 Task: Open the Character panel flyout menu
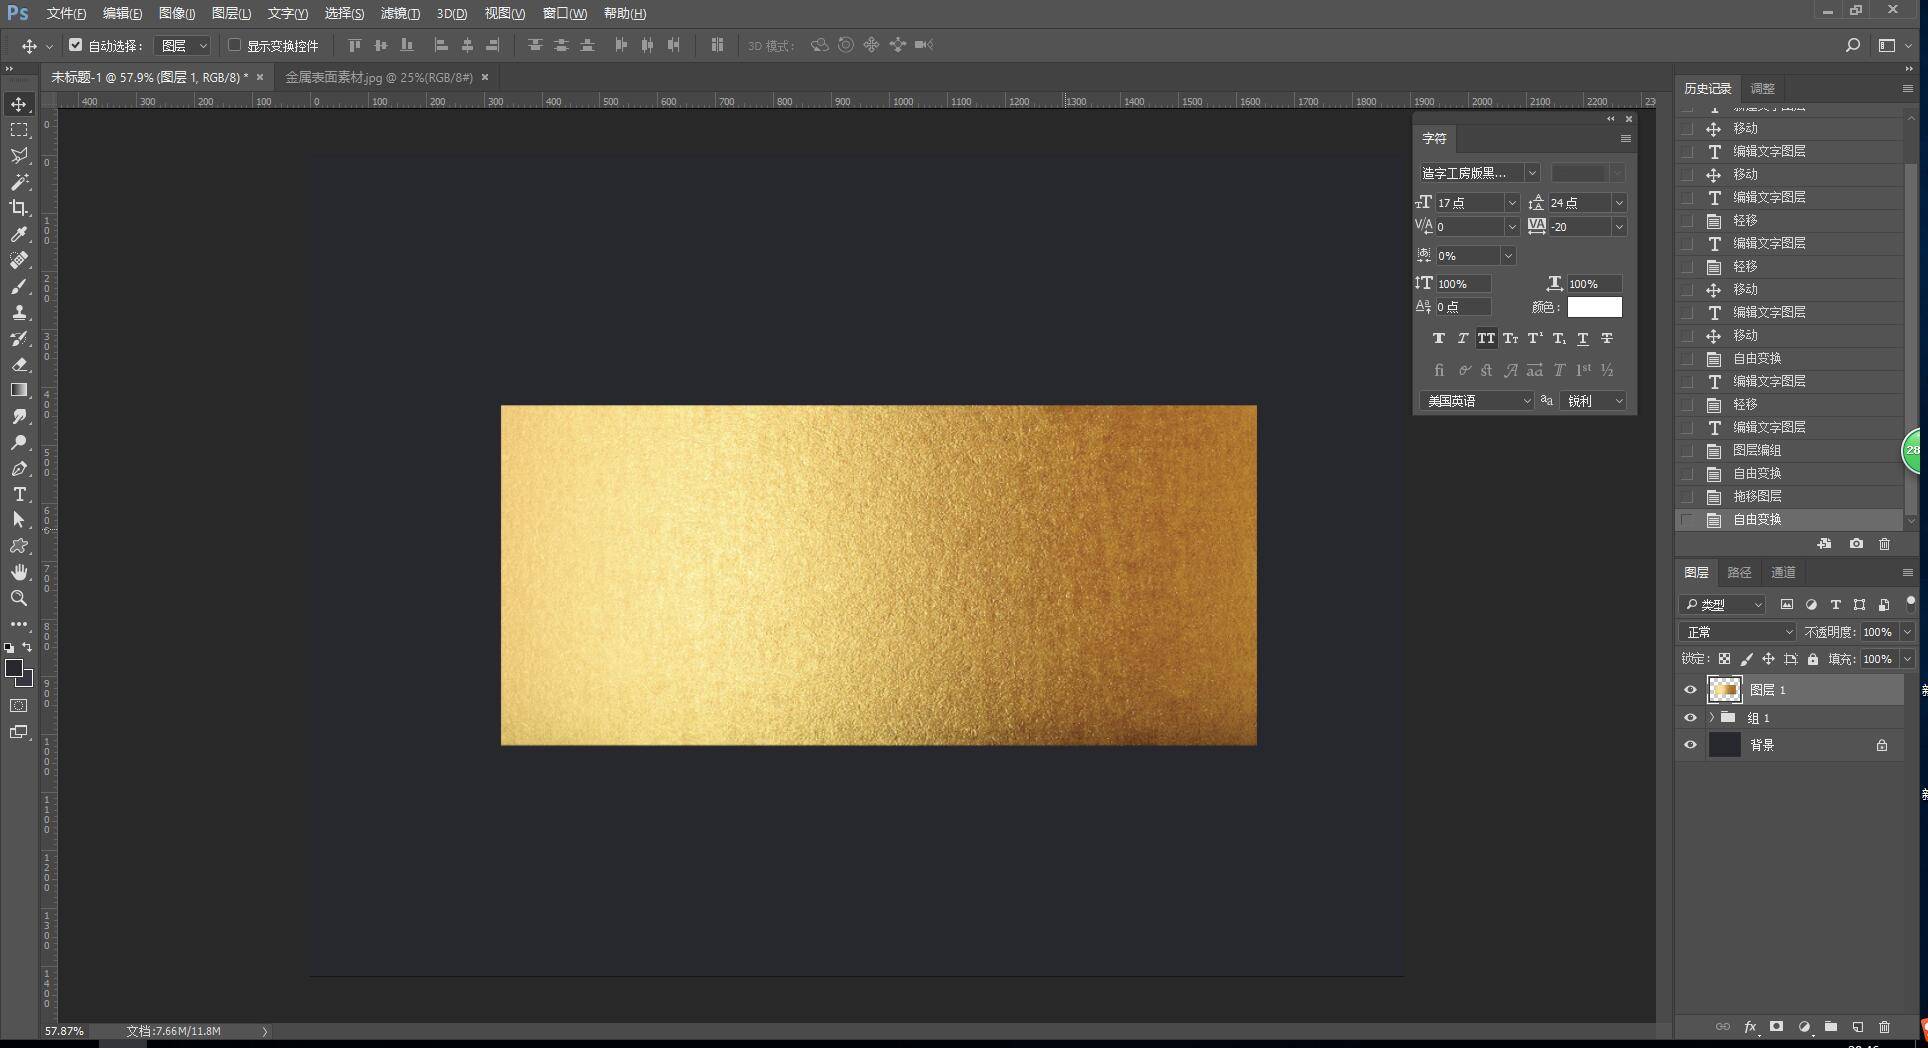coord(1625,139)
